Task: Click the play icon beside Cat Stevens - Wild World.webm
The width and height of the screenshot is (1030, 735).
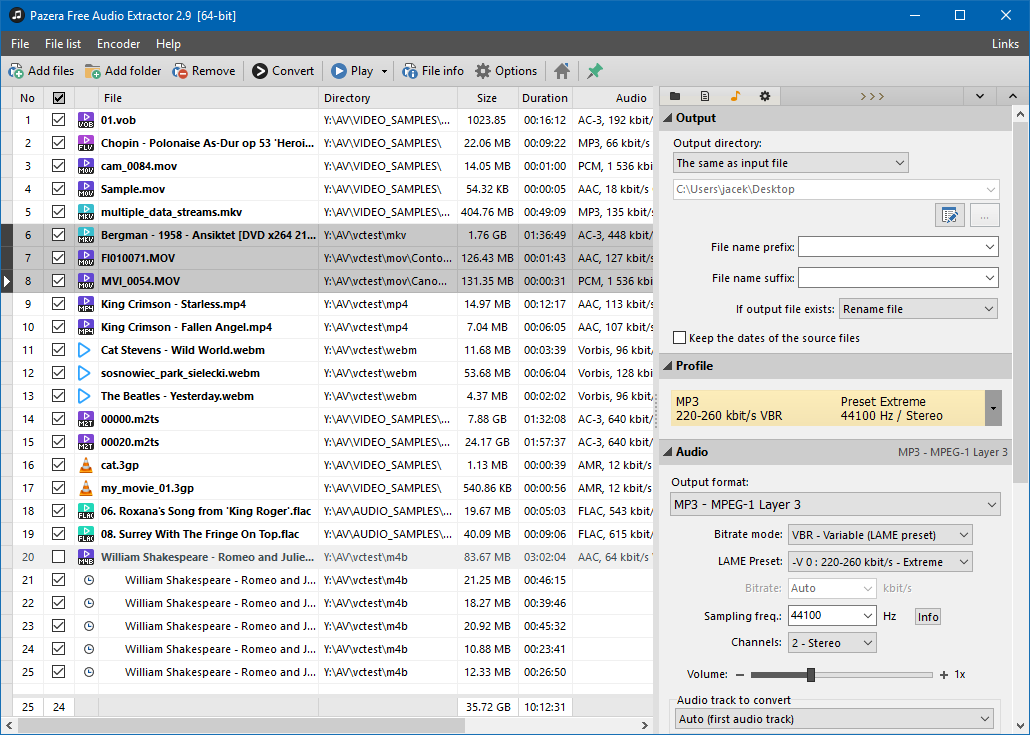Action: [84, 350]
